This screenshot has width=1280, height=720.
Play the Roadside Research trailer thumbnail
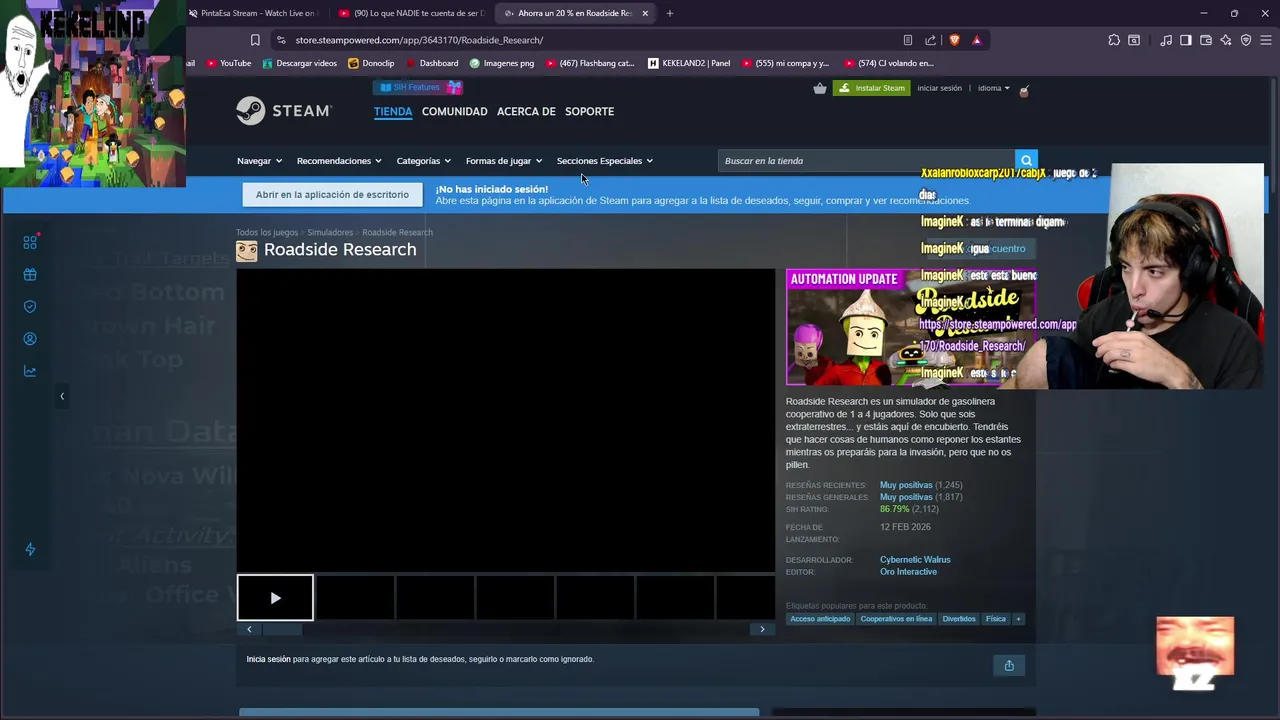275,598
